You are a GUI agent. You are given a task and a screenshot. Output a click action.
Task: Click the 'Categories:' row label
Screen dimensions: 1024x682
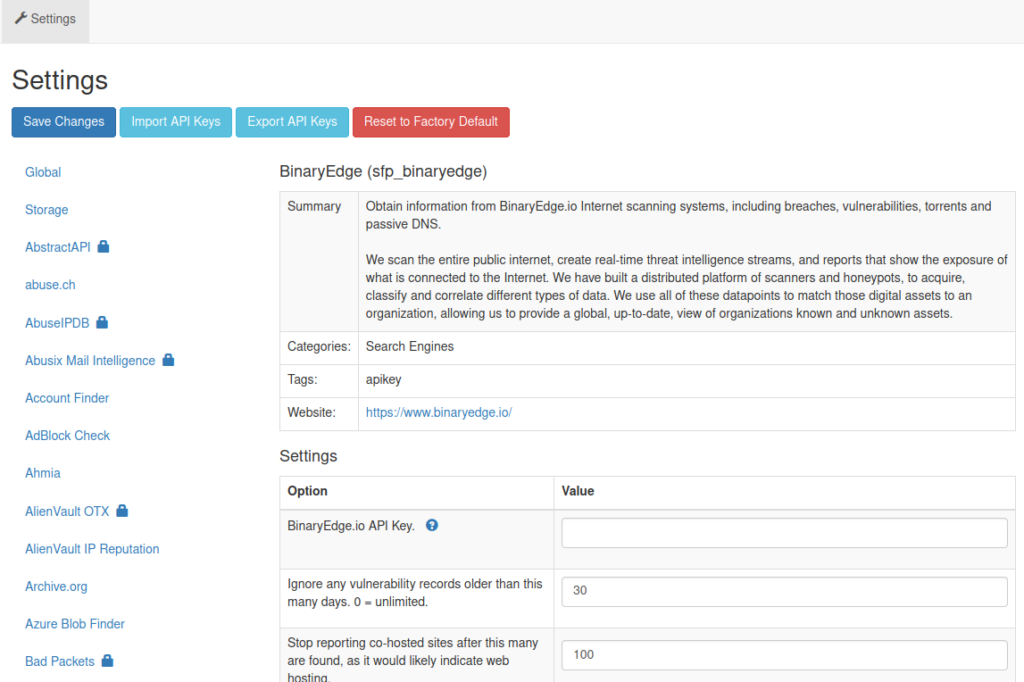click(x=319, y=346)
